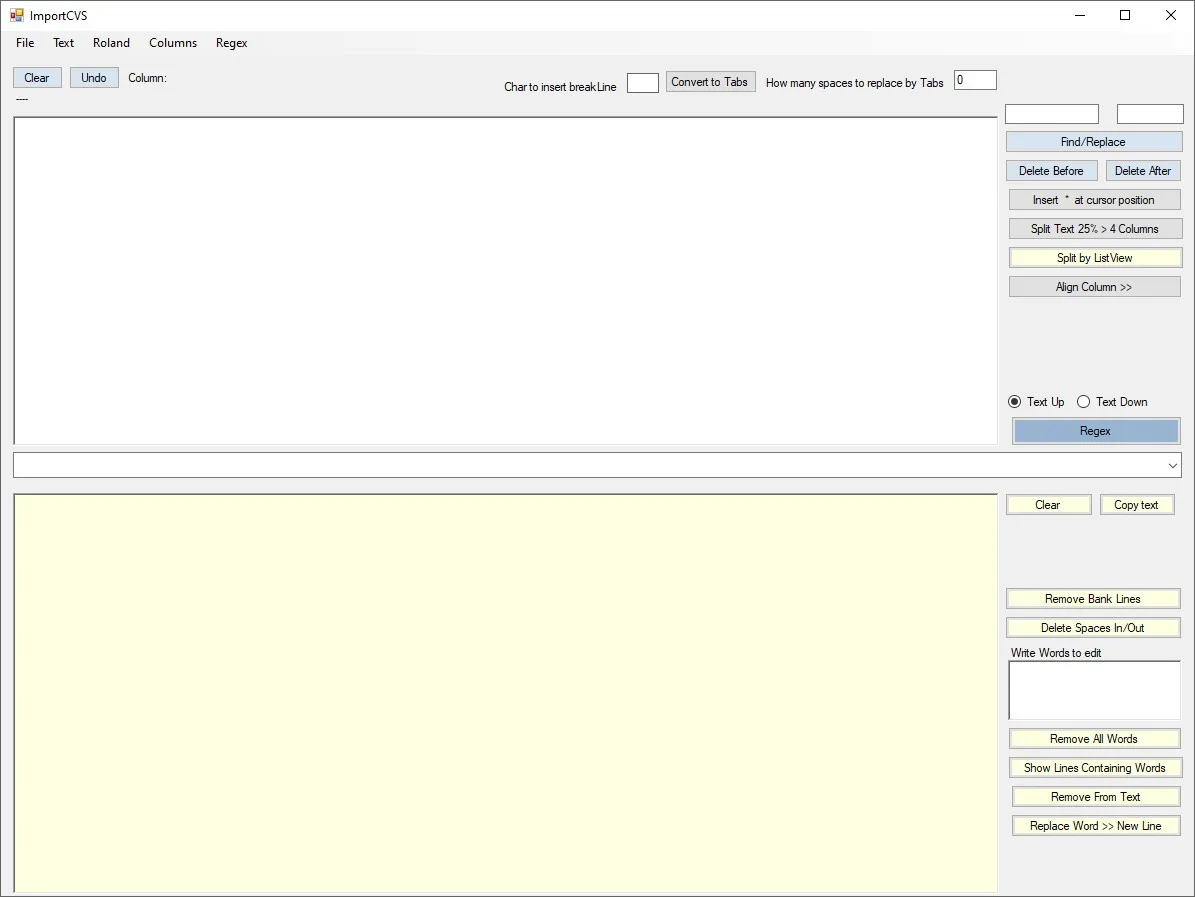Click the first find text field above Find/Replace
This screenshot has height=897, width=1195.
pos(1052,114)
